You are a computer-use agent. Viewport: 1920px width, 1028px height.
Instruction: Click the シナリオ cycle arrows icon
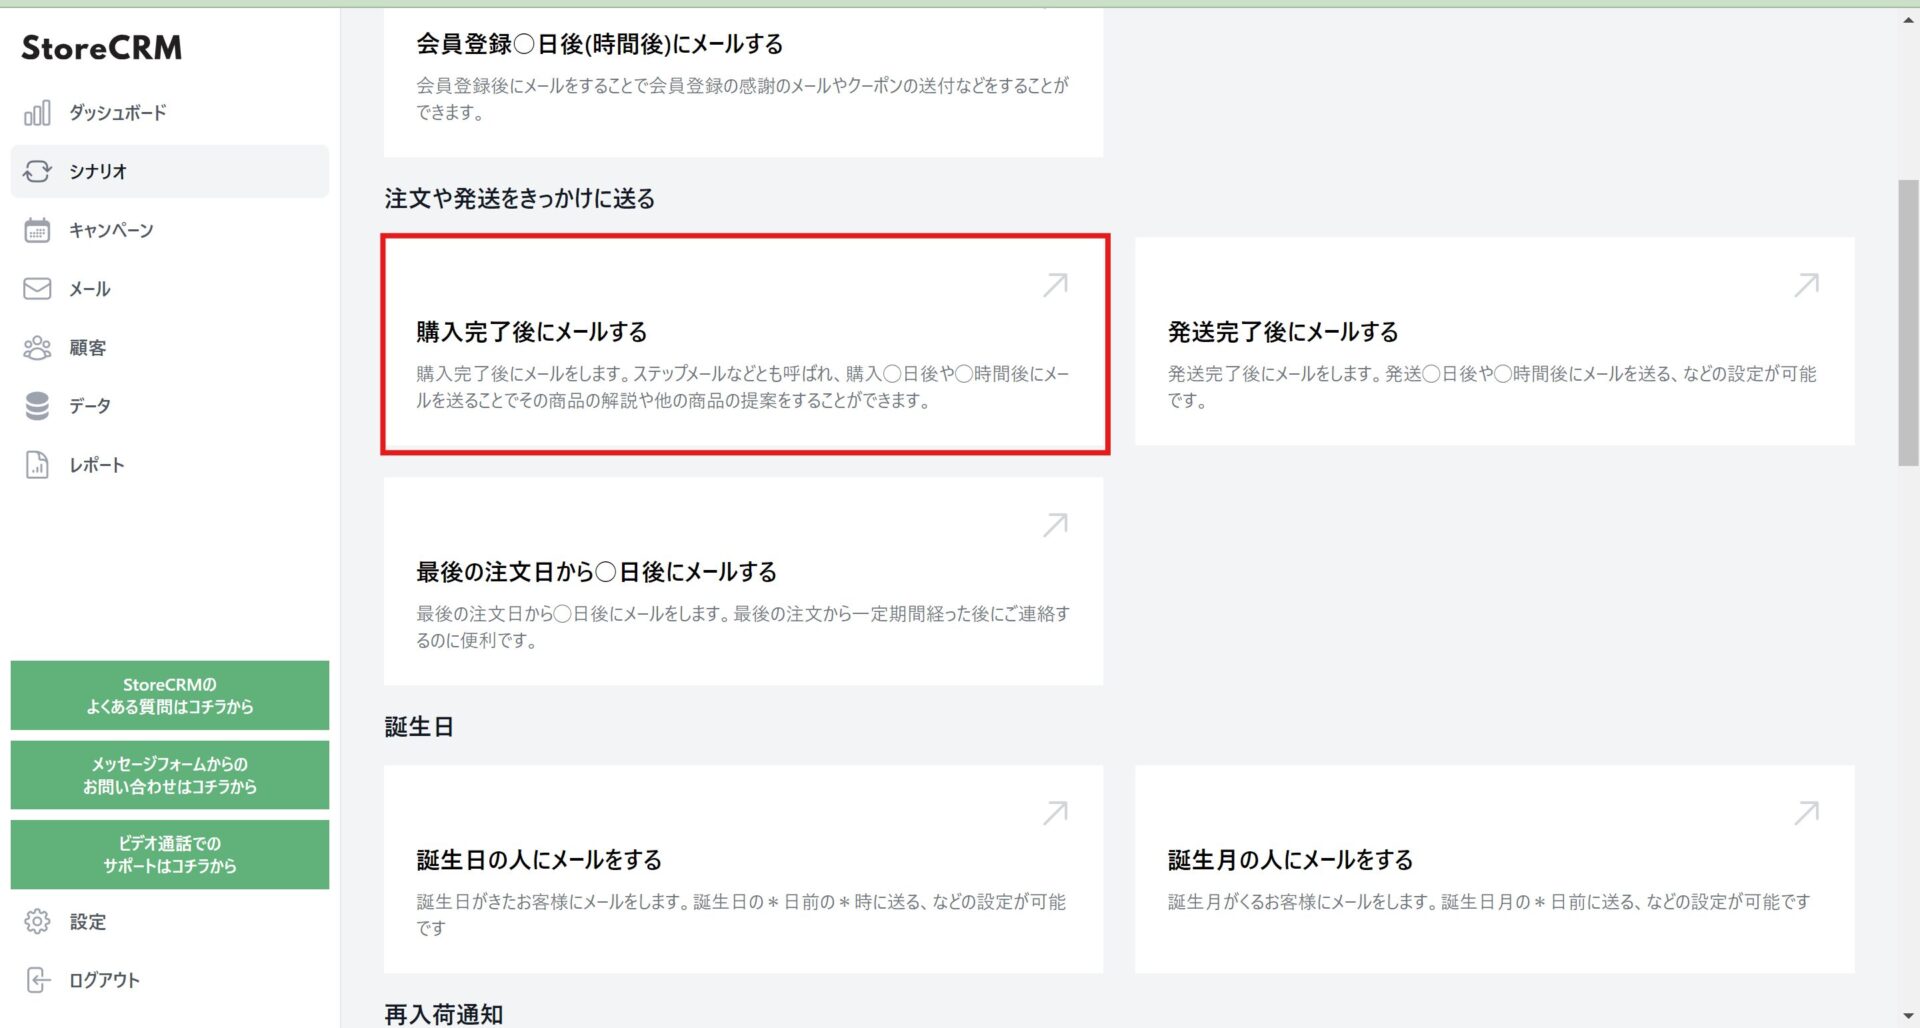pyautogui.click(x=37, y=171)
